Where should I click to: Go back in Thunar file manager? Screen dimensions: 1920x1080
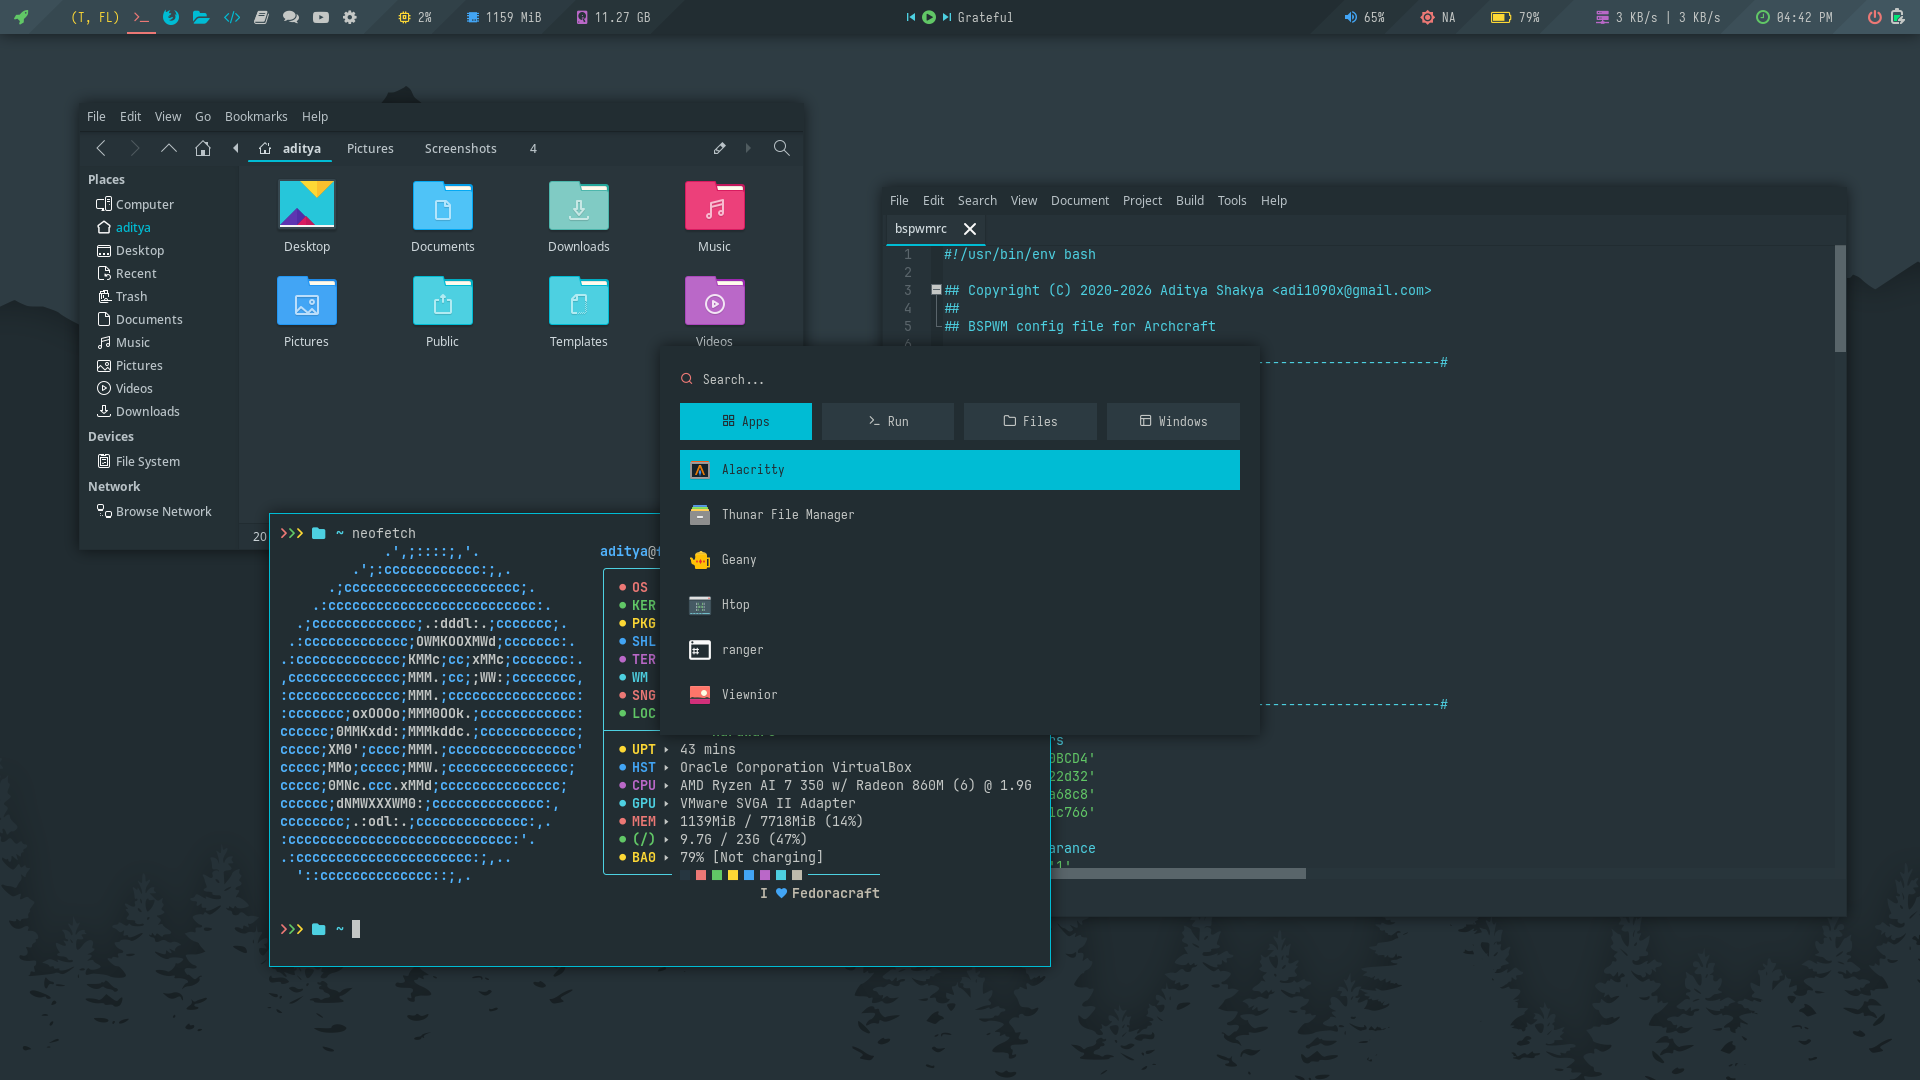coord(101,148)
